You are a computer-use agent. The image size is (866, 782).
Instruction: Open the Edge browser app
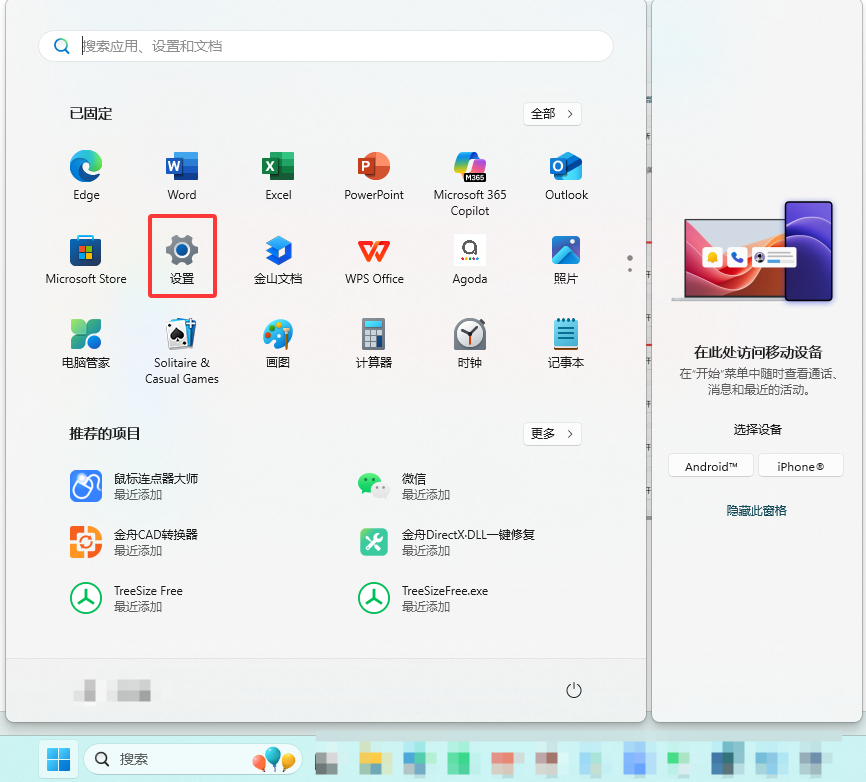(x=86, y=176)
